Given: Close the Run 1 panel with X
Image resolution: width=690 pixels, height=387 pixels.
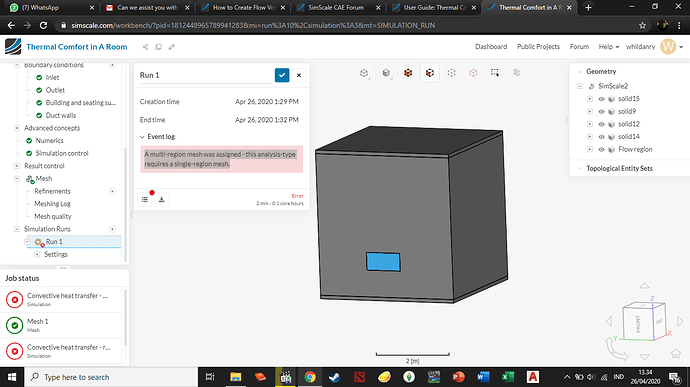Looking at the screenshot, I should click(299, 75).
